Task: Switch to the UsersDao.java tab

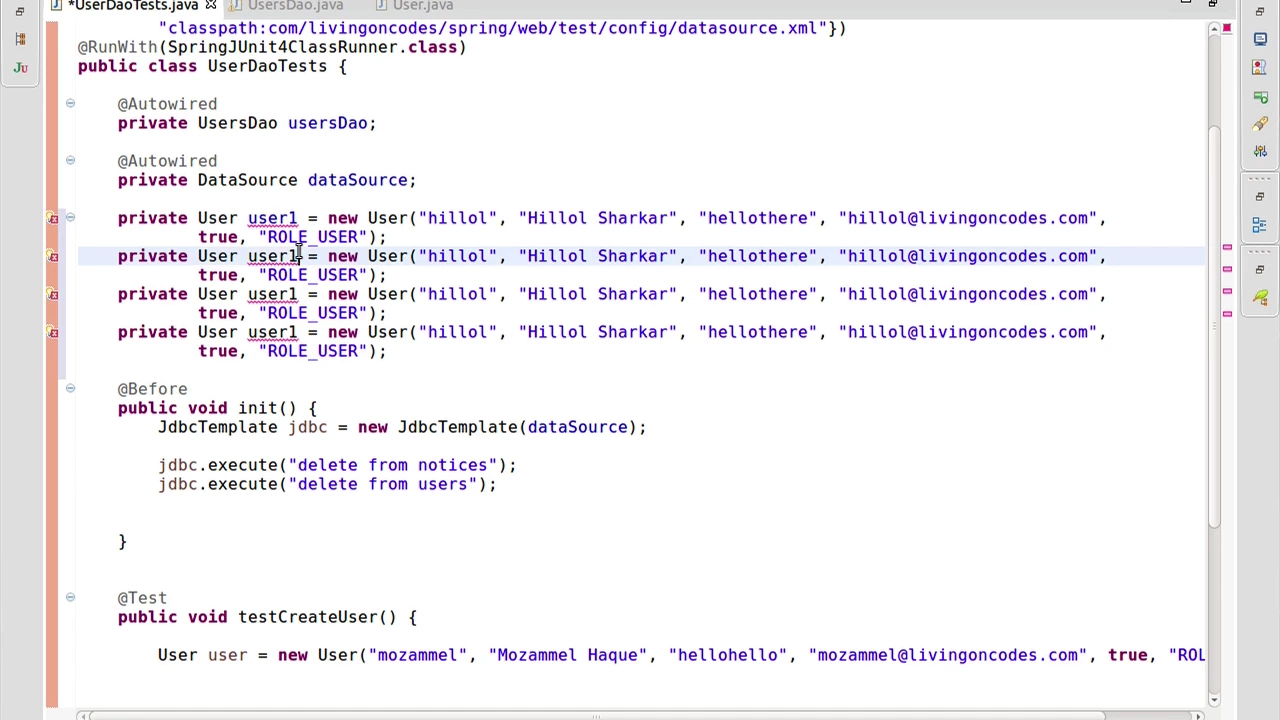Action: tap(295, 5)
